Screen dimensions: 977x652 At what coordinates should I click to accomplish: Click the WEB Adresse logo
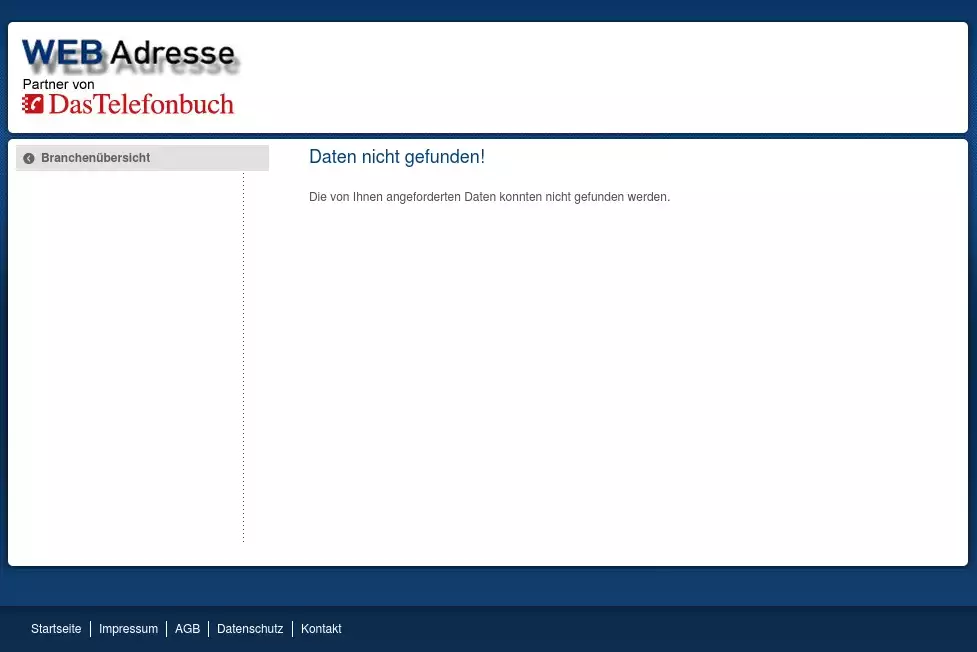click(x=128, y=55)
